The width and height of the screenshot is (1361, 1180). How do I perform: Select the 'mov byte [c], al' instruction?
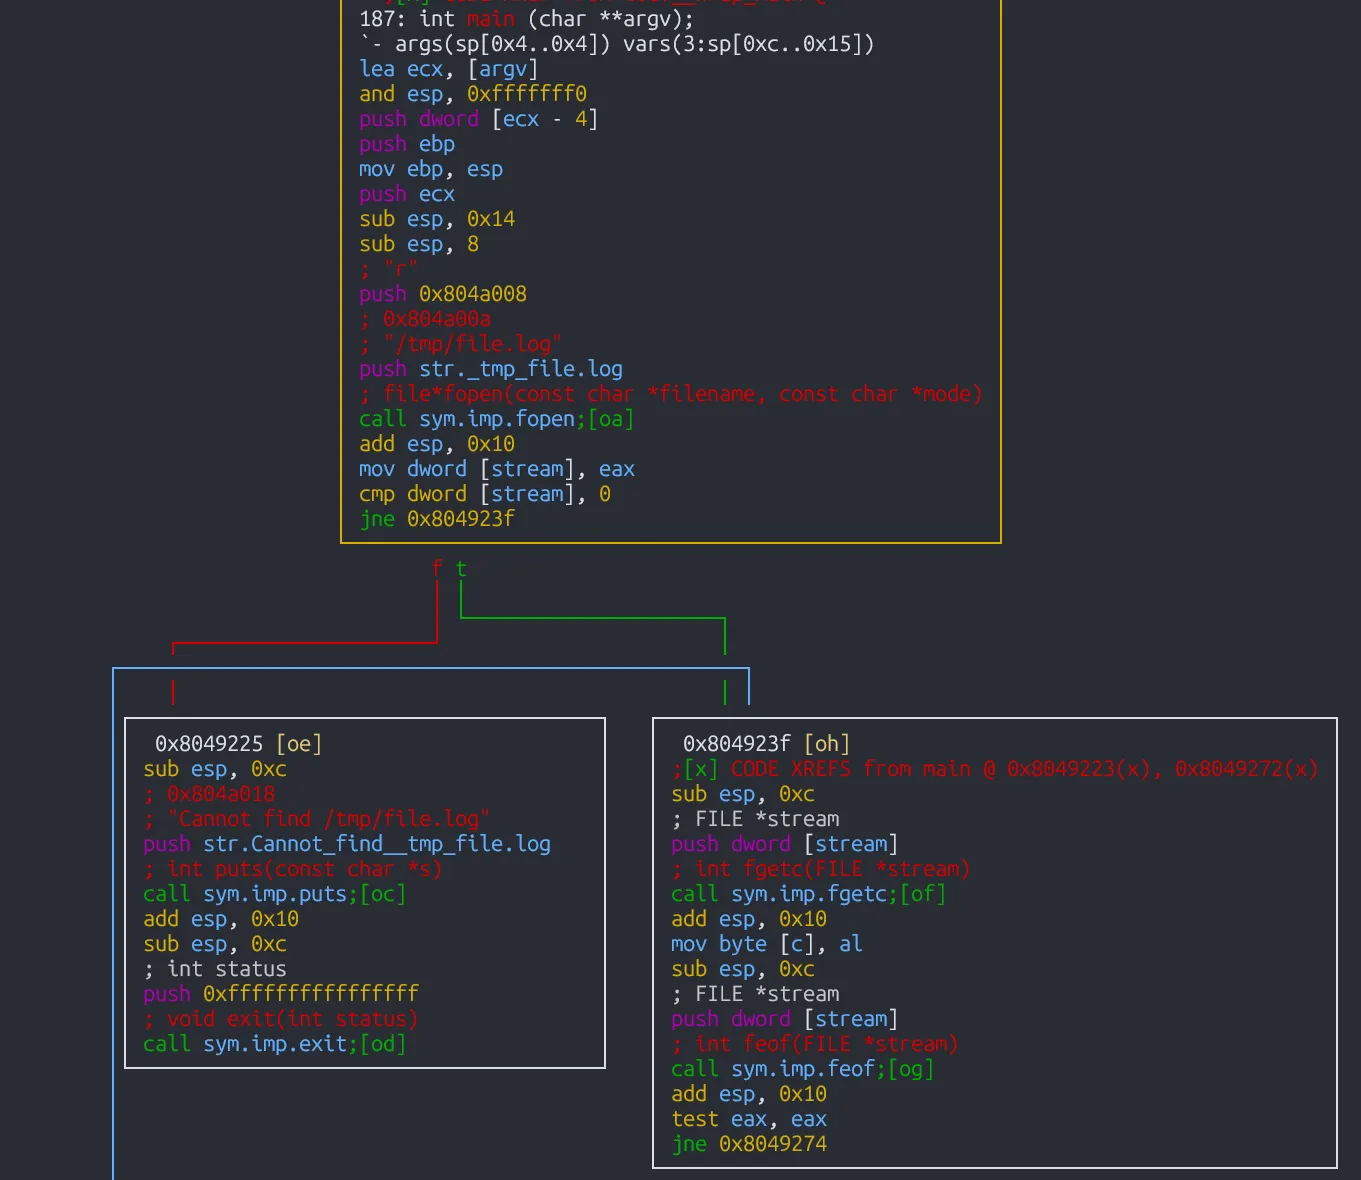766,944
